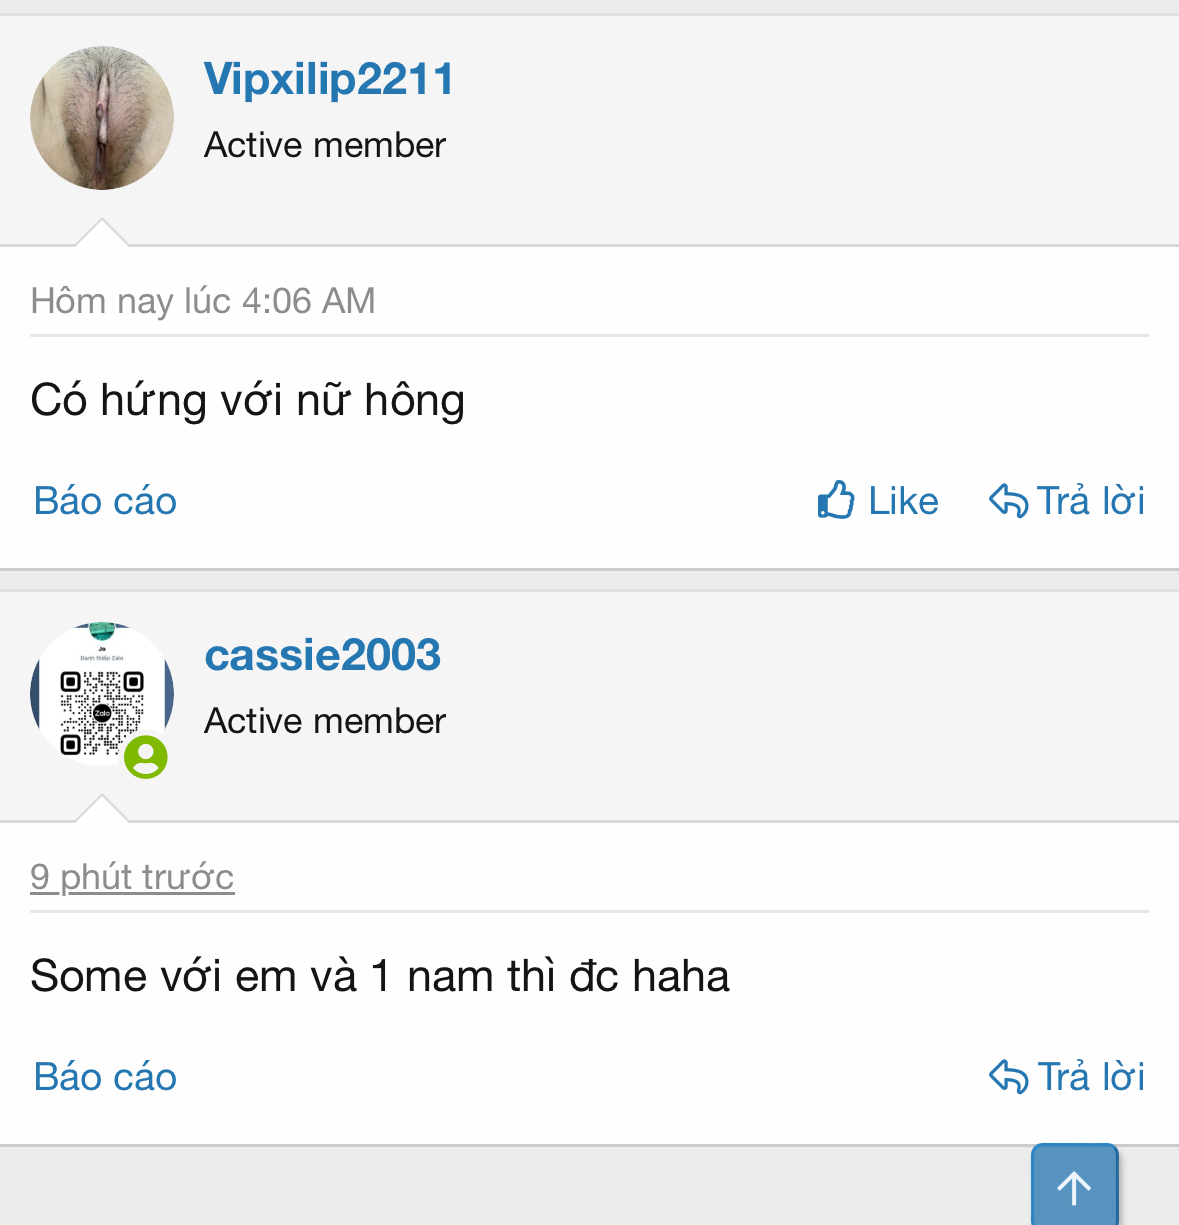Report the Vipxilip2211 post via Báo cáo
1179x1225 pixels.
tap(105, 501)
